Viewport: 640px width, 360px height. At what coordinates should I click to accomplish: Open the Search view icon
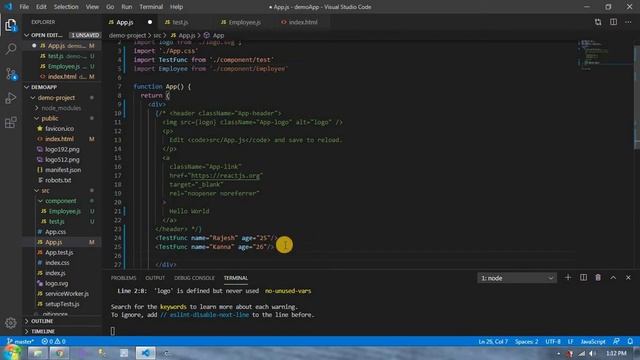point(11,49)
